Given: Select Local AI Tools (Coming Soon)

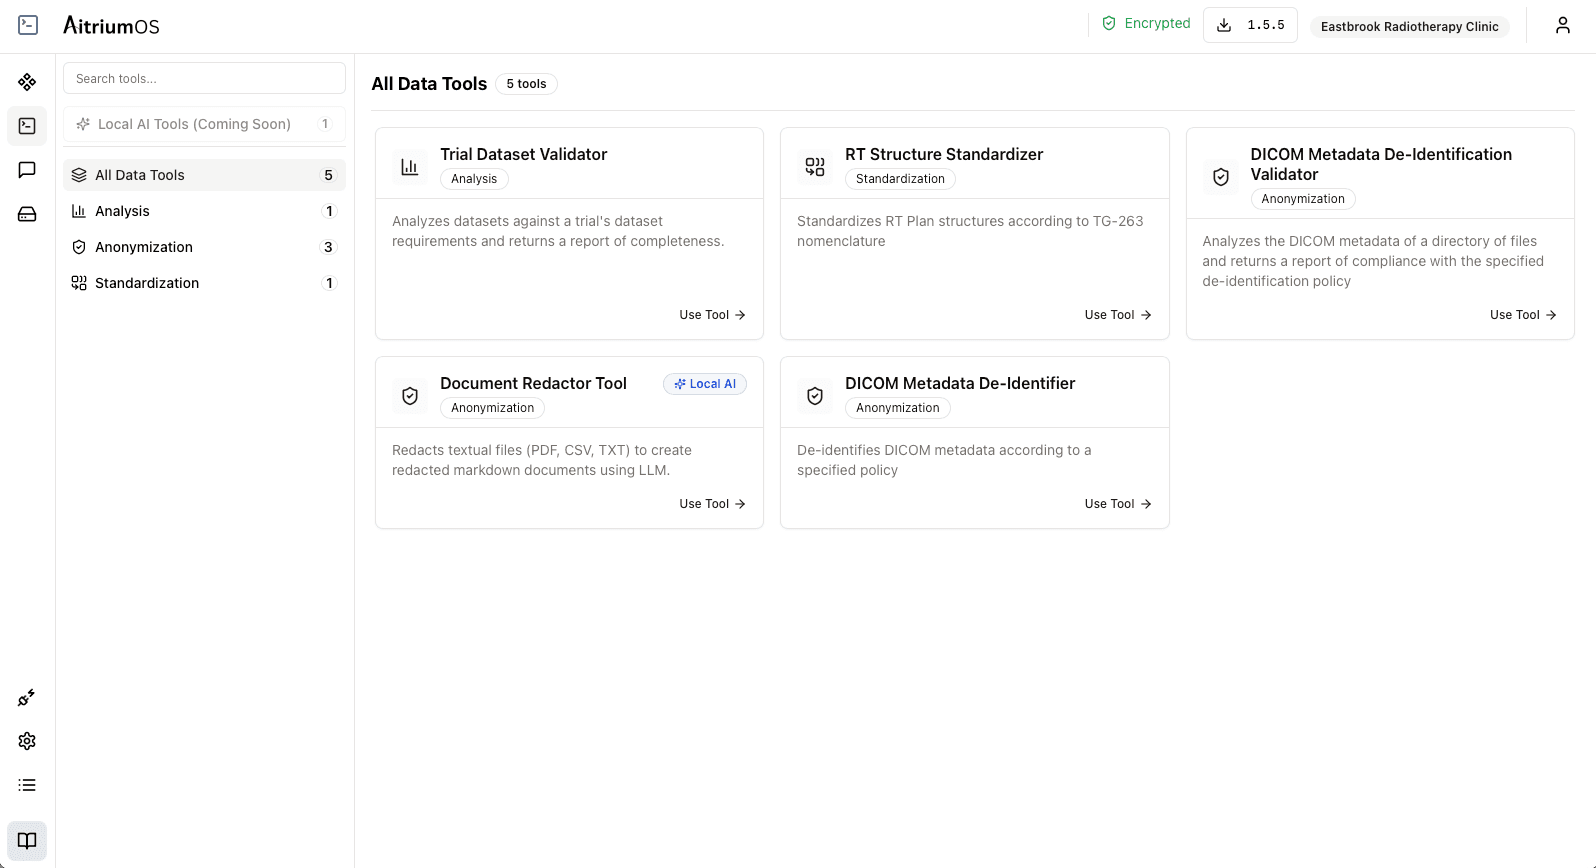Looking at the screenshot, I should pyautogui.click(x=204, y=124).
